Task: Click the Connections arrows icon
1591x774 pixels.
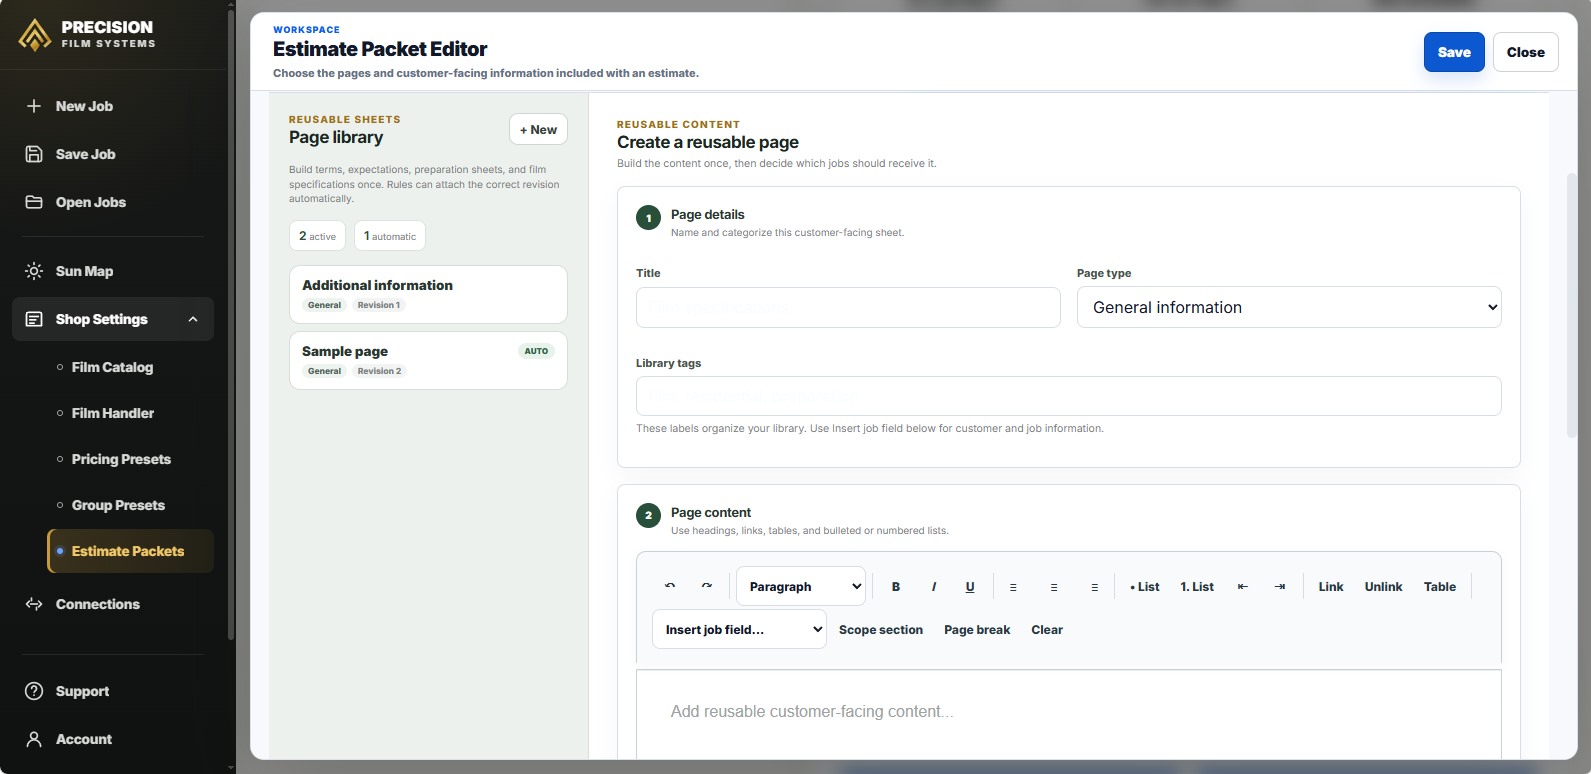Action: [x=34, y=604]
